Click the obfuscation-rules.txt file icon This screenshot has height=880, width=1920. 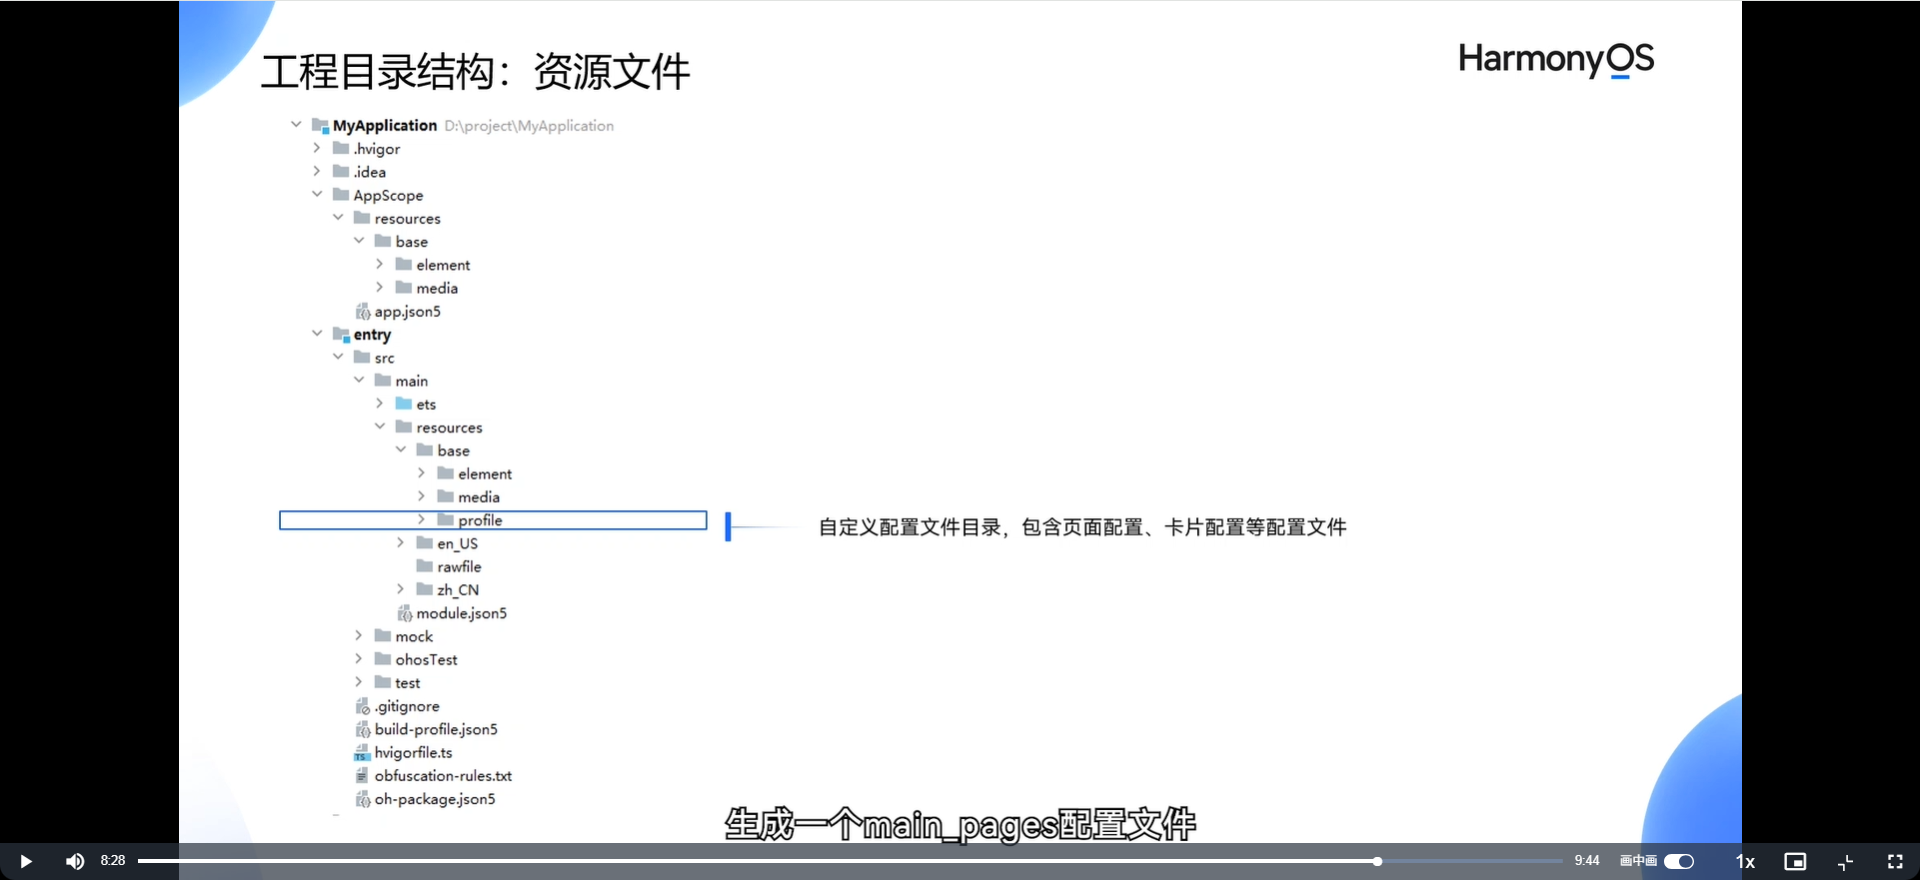pos(362,775)
